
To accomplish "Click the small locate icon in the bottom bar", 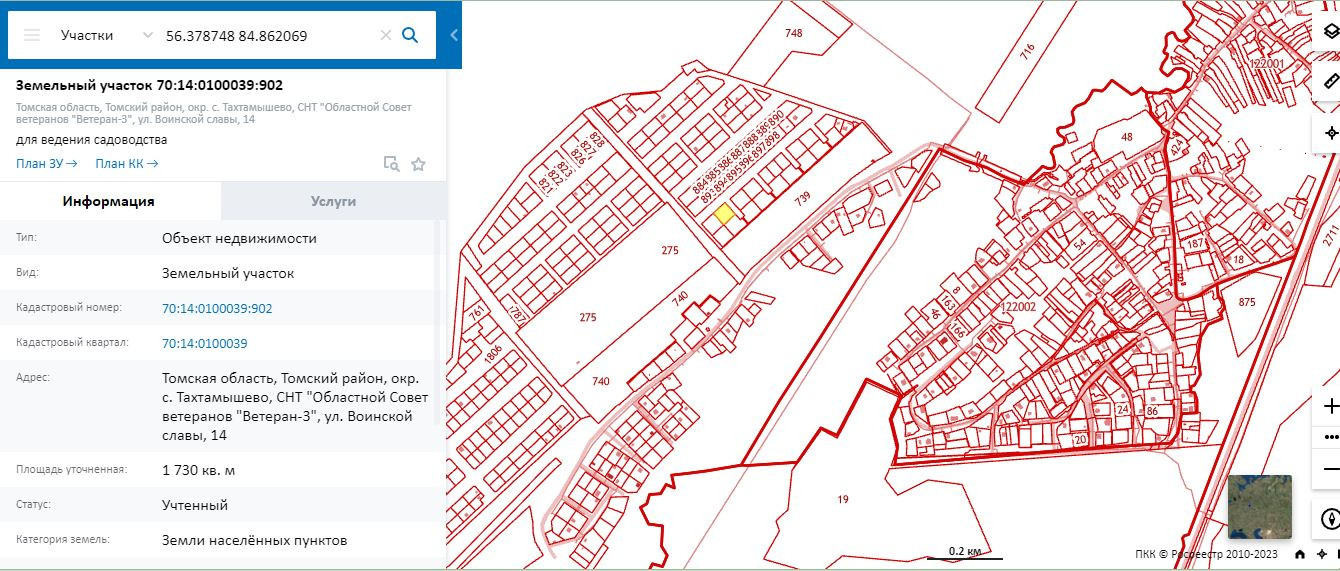I will pyautogui.click(x=1322, y=555).
